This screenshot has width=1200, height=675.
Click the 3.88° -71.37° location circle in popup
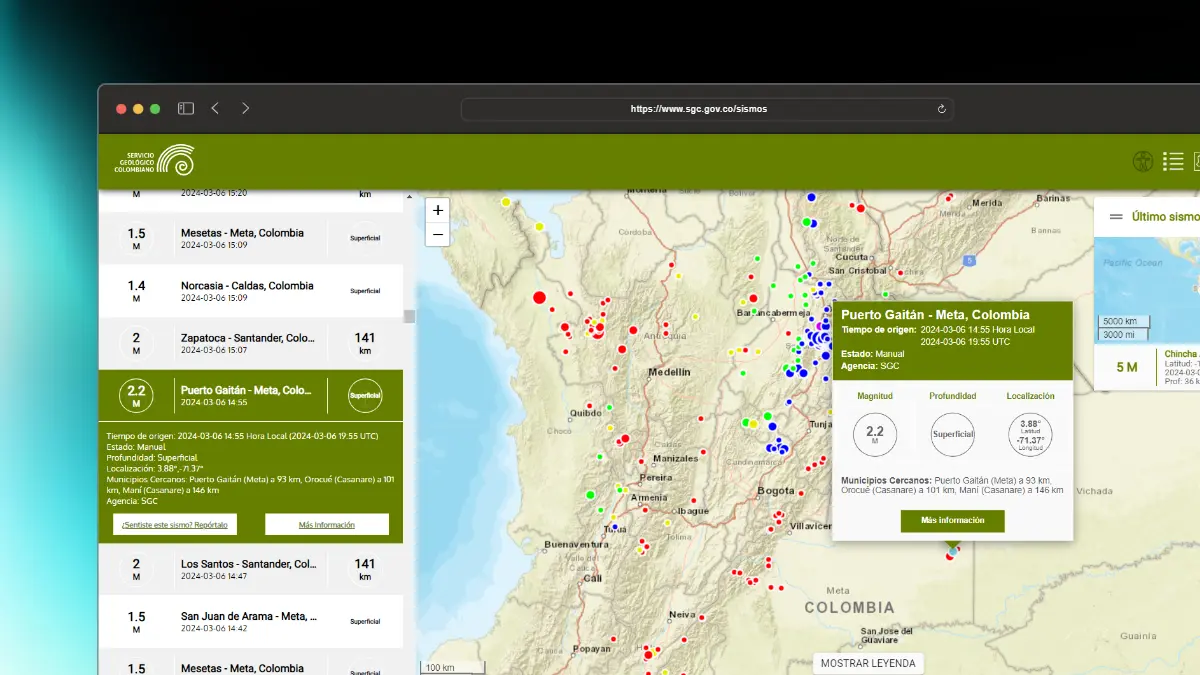[x=1030, y=435]
